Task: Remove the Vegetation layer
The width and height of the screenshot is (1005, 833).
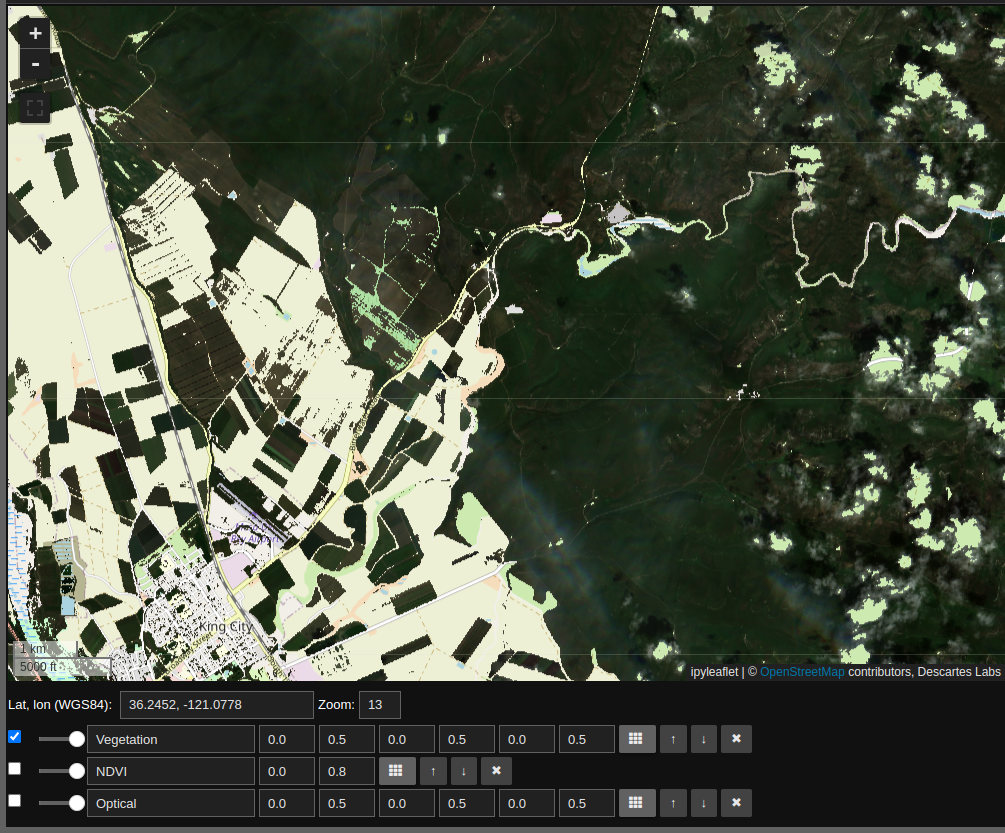Action: coord(736,739)
